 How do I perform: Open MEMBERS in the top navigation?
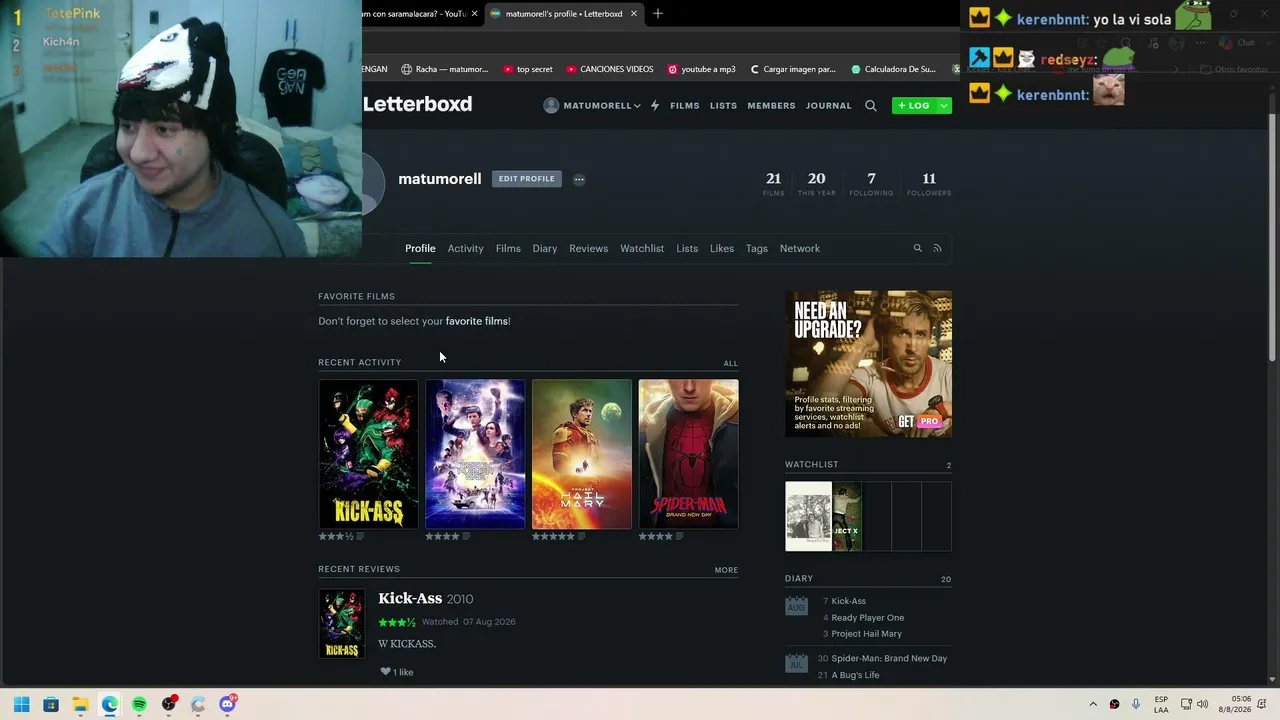[x=771, y=105]
